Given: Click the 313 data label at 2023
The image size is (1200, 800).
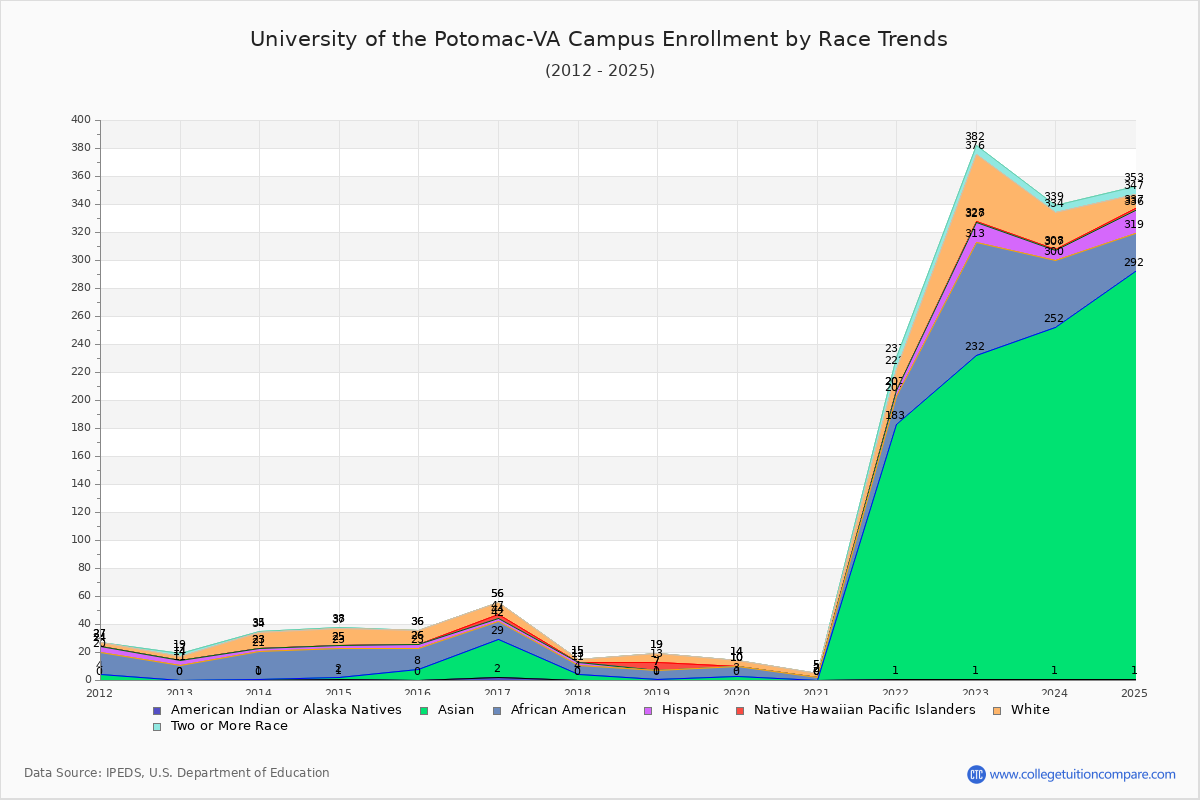Looking at the screenshot, I should 975,234.
